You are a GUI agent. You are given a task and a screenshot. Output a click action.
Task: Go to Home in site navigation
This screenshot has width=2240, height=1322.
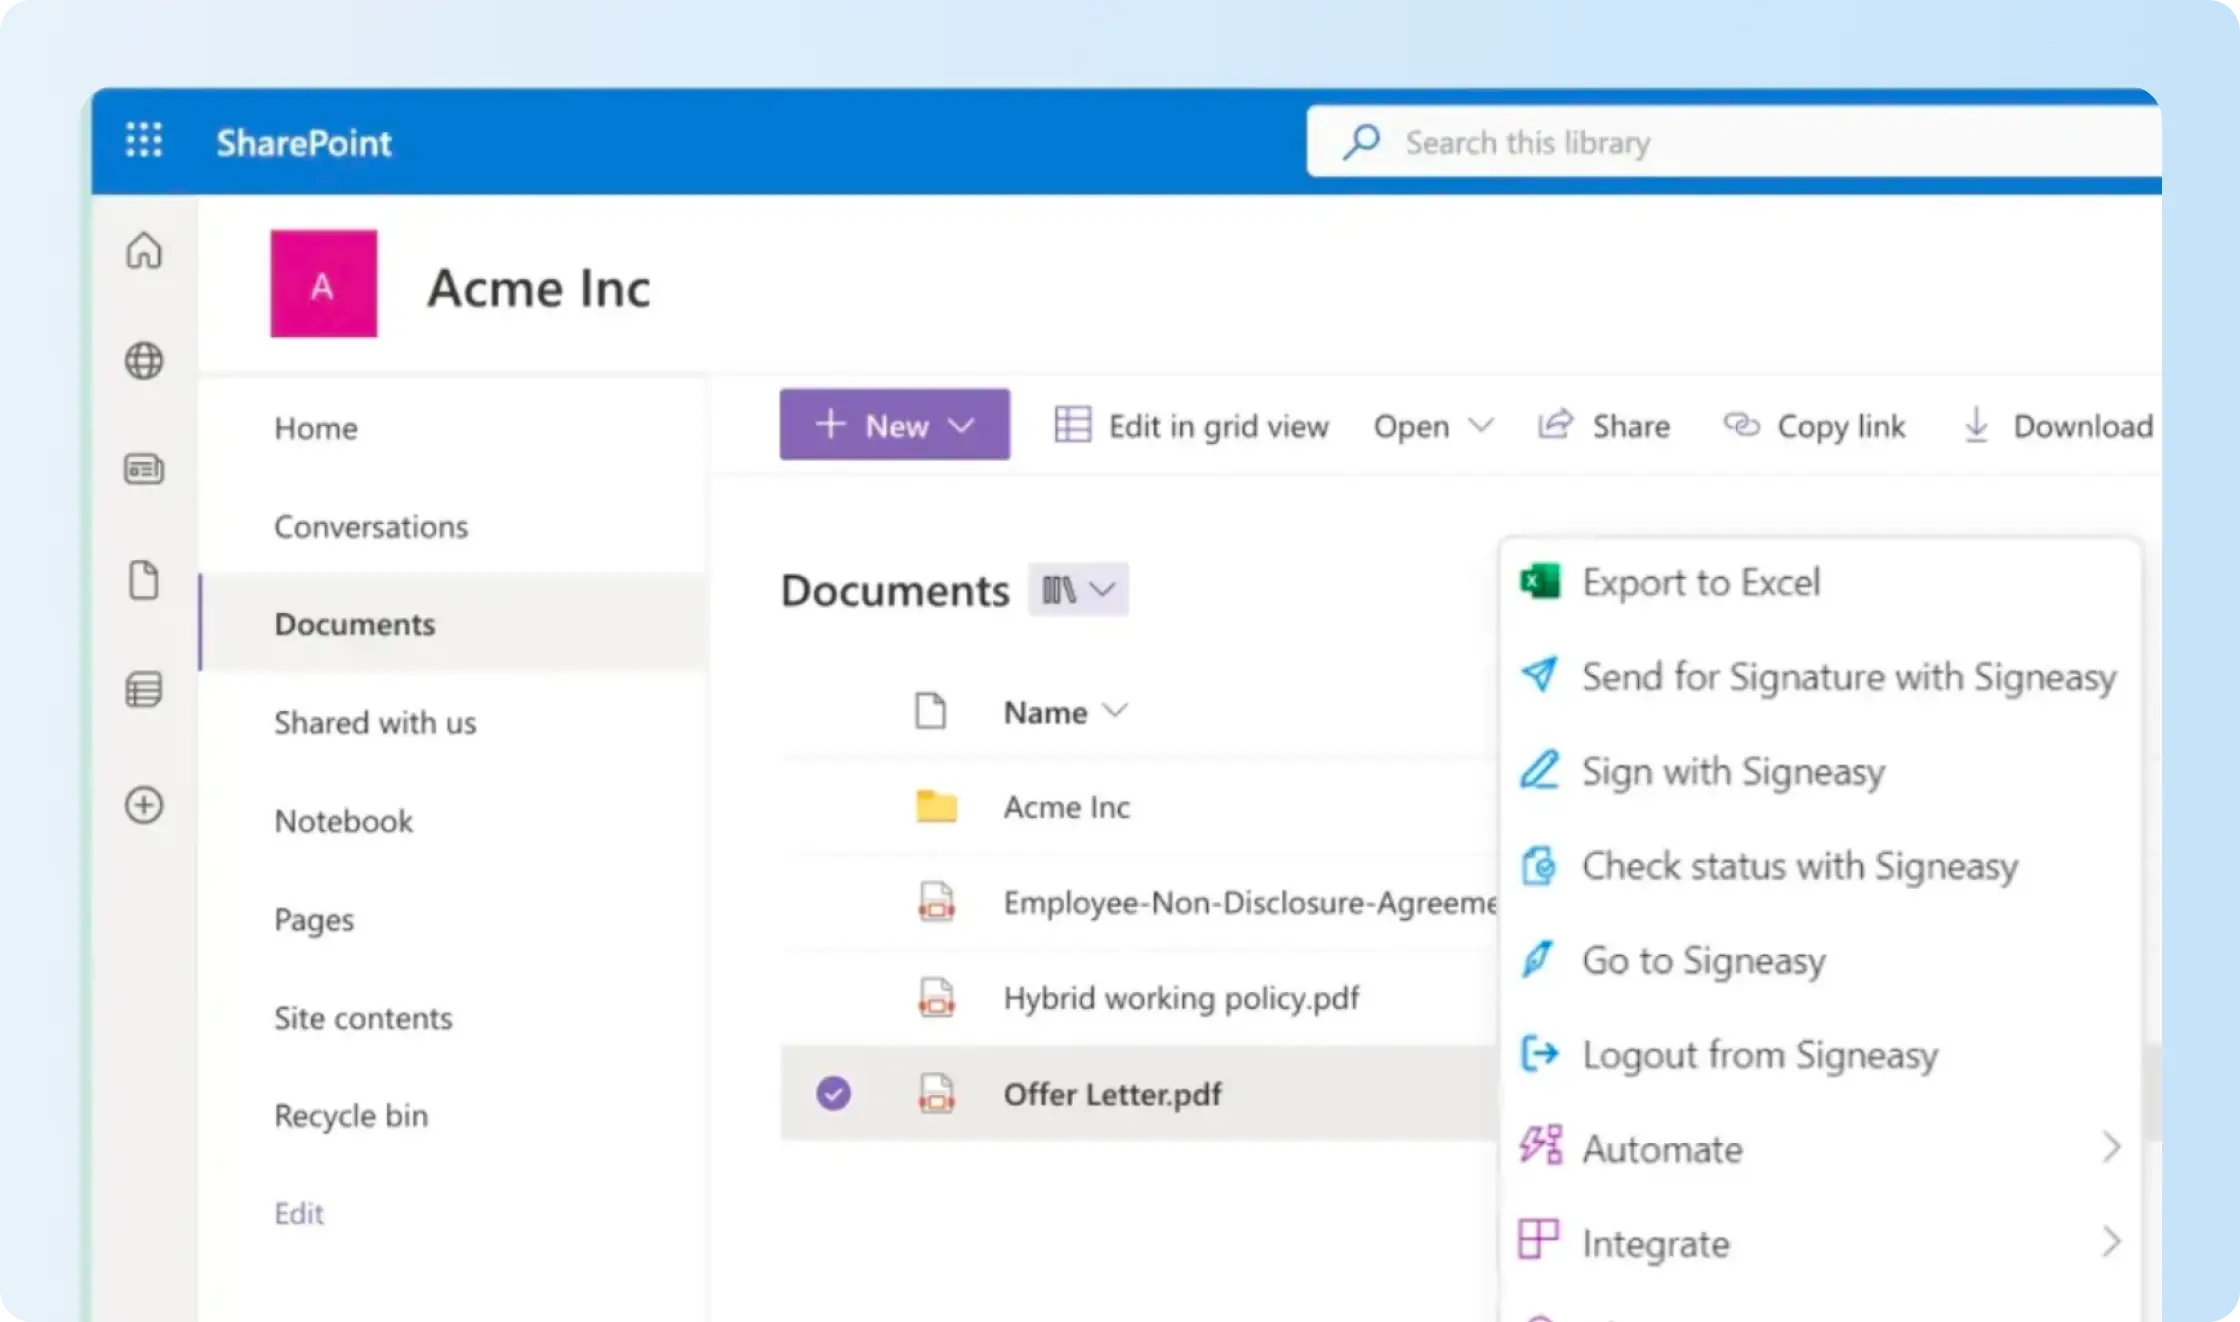[x=316, y=428]
